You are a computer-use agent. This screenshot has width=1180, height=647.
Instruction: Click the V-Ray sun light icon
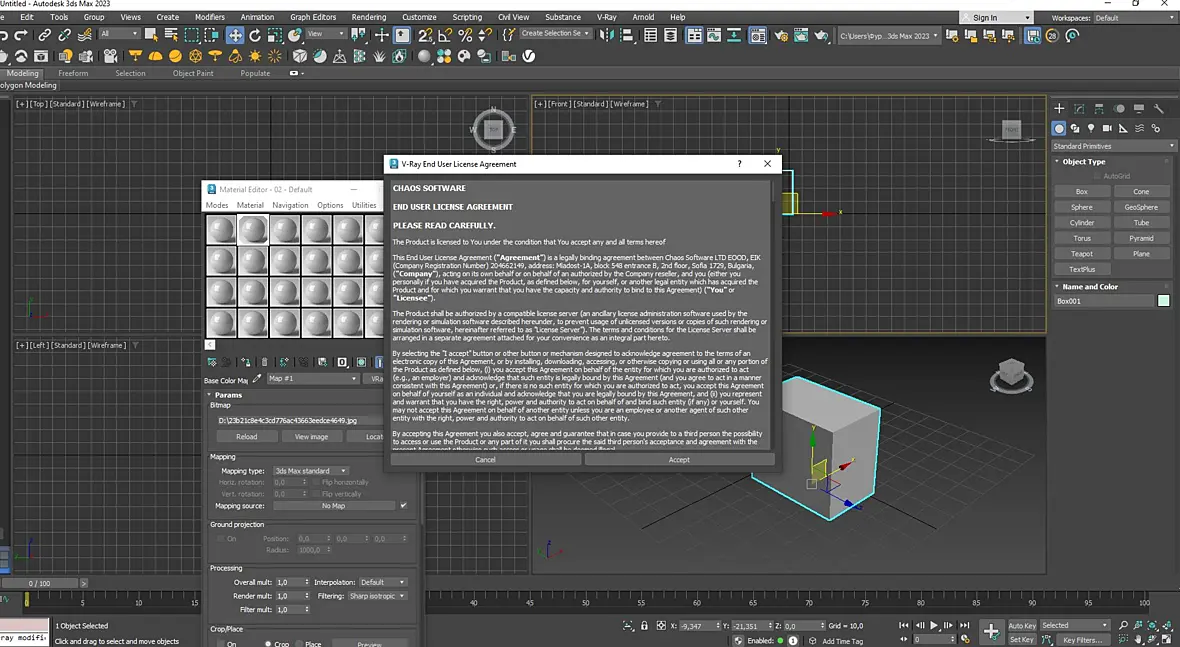pyautogui.click(x=255, y=56)
